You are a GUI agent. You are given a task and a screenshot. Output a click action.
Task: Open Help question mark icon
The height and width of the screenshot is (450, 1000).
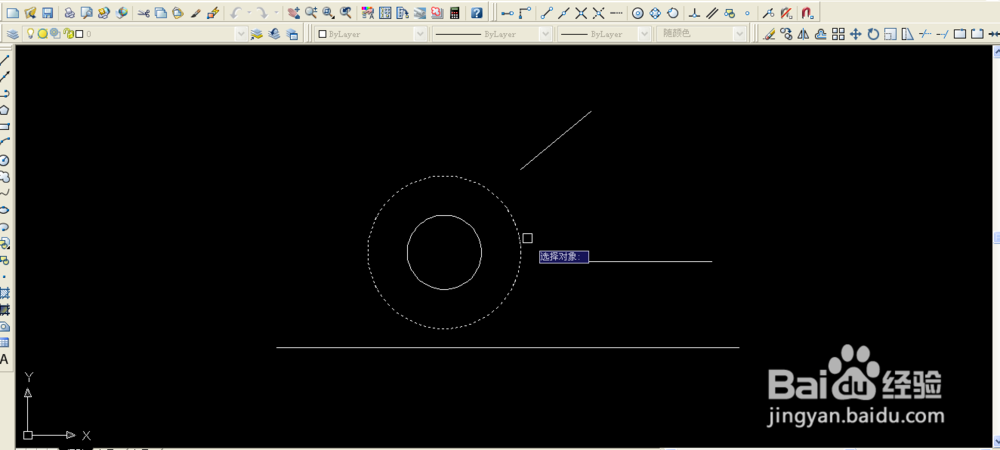(x=476, y=13)
